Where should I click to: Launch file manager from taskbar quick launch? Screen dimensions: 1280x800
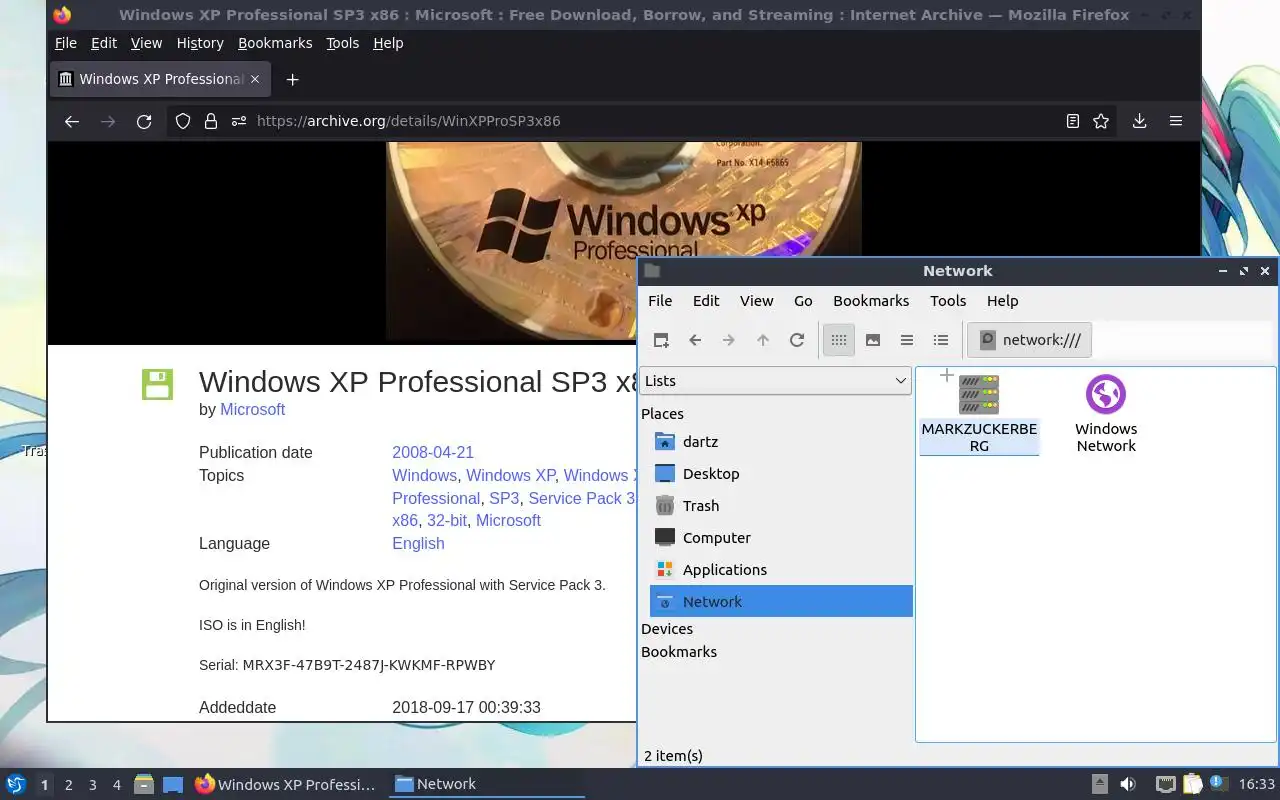click(144, 785)
